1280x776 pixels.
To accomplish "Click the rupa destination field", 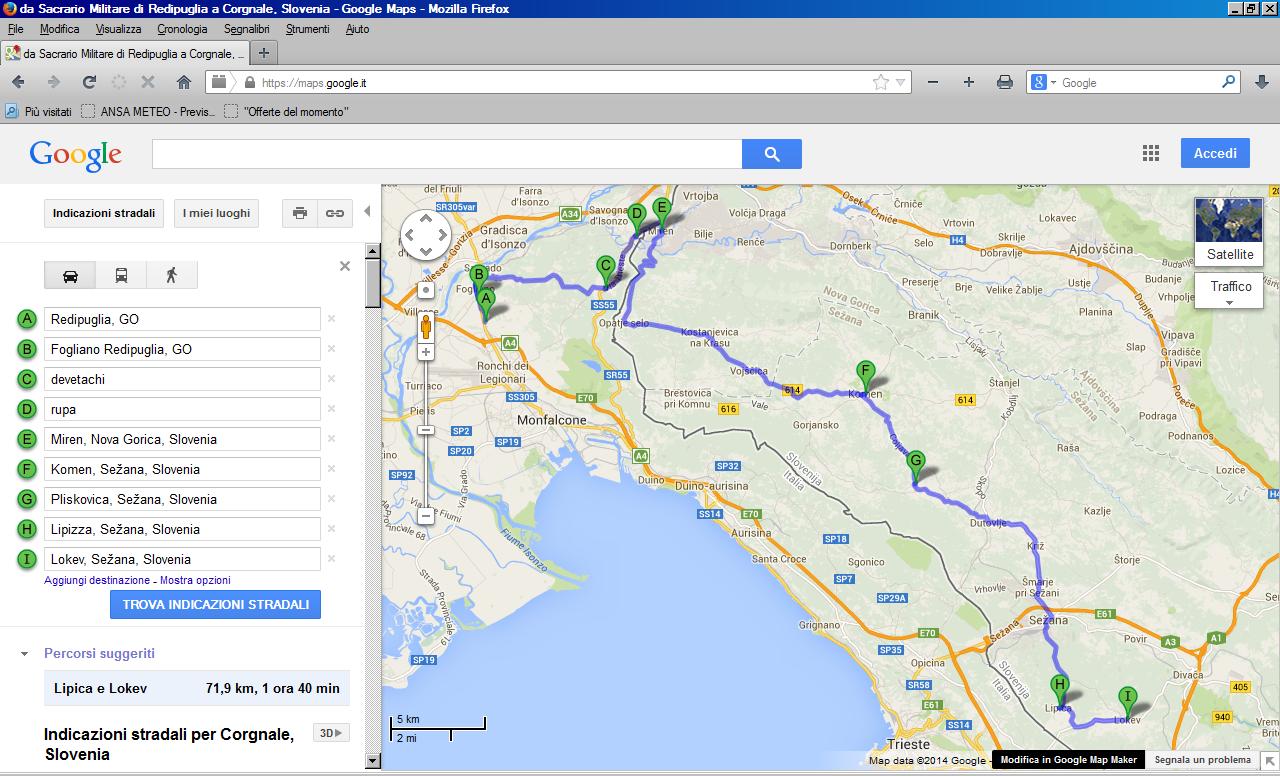I will click(x=182, y=409).
